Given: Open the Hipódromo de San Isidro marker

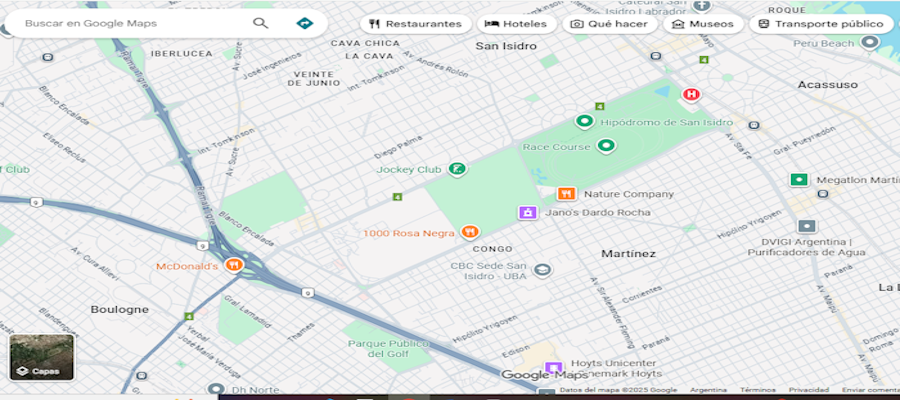Looking at the screenshot, I should point(584,122).
